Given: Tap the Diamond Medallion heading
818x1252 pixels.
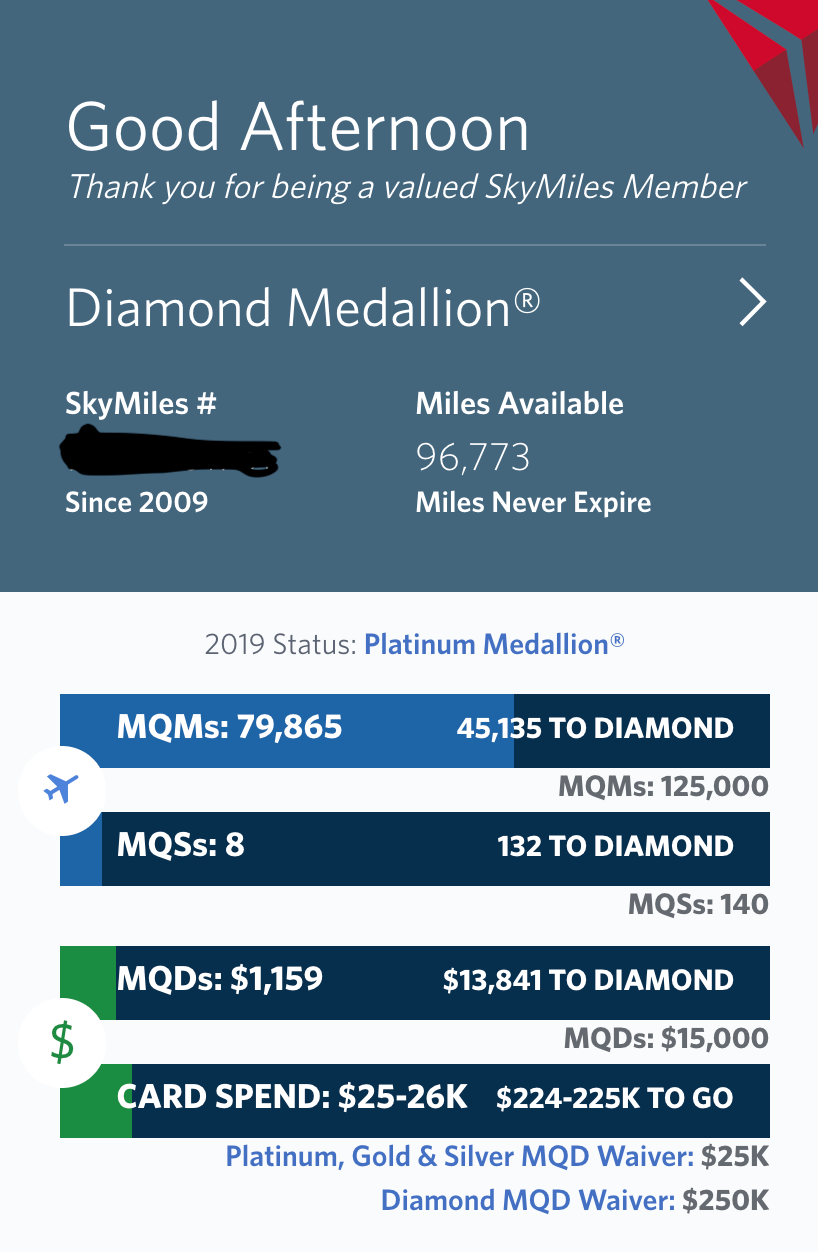Looking at the screenshot, I should [x=303, y=308].
